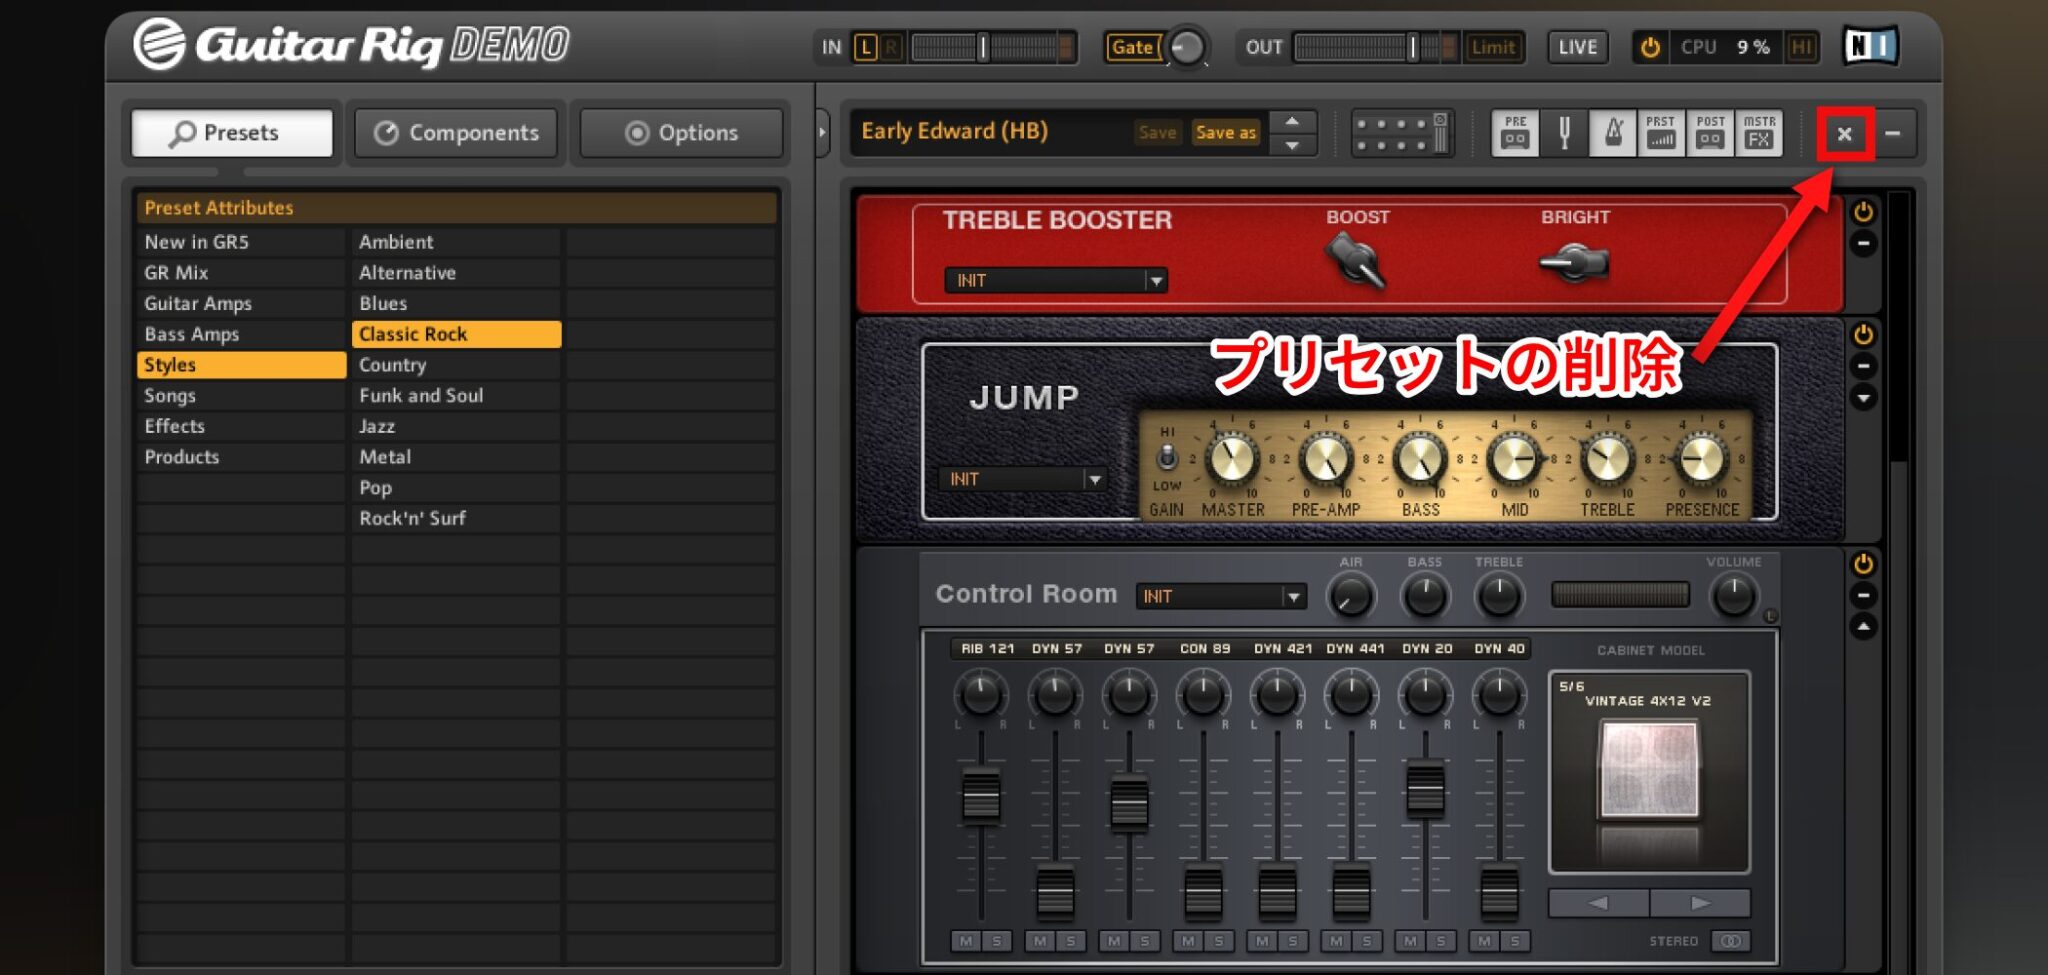Activate the Metronome
2048x975 pixels.
(x=1613, y=133)
